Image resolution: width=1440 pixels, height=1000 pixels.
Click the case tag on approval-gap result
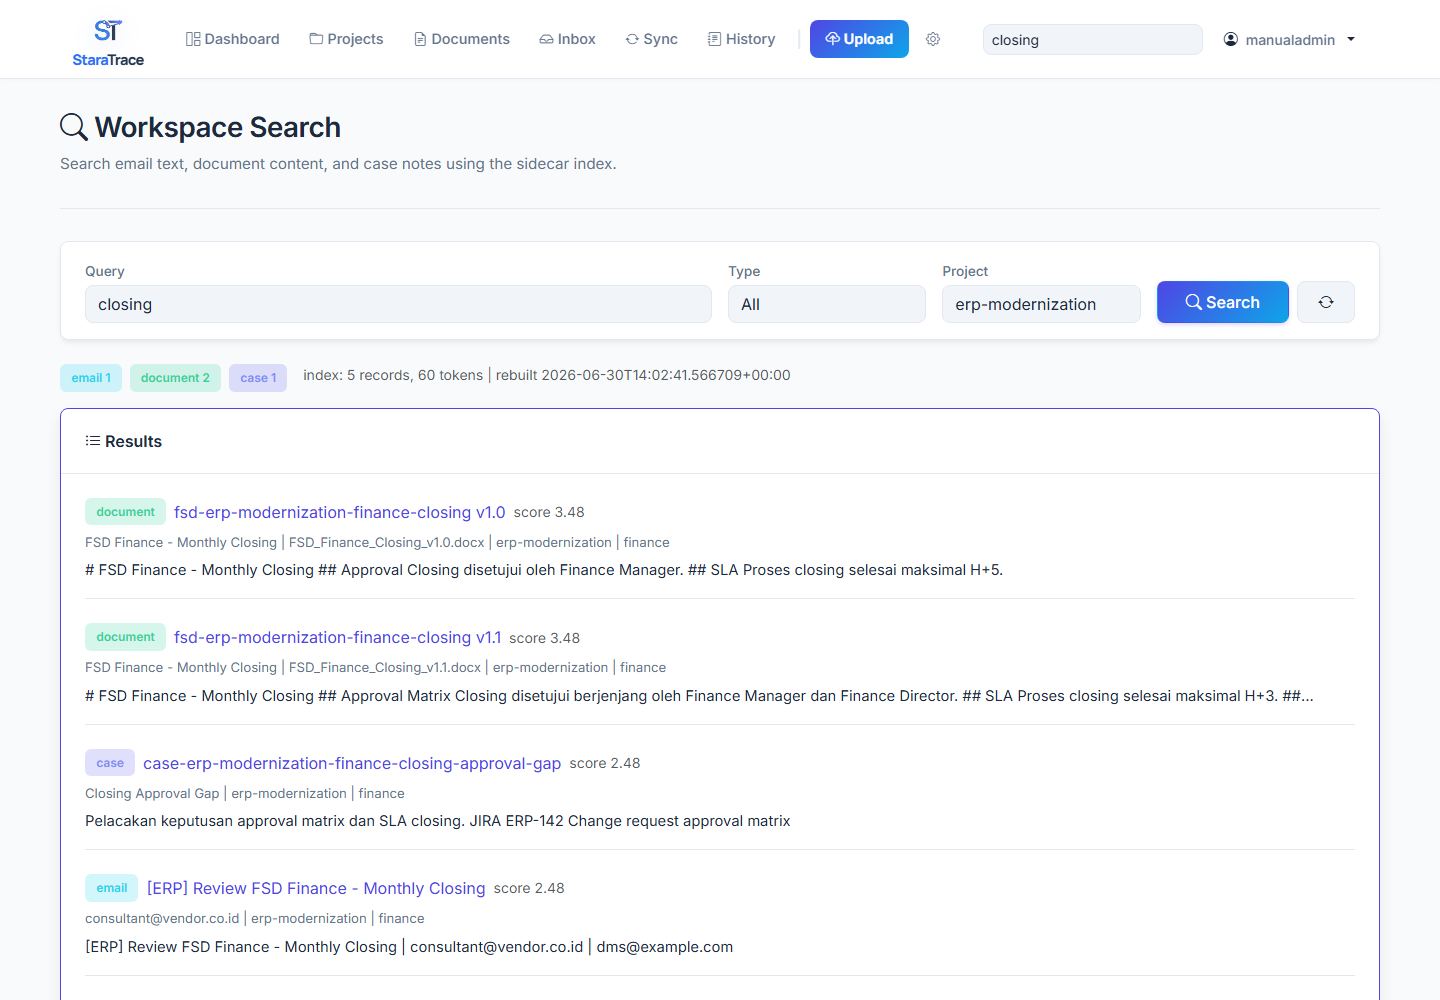click(x=110, y=763)
